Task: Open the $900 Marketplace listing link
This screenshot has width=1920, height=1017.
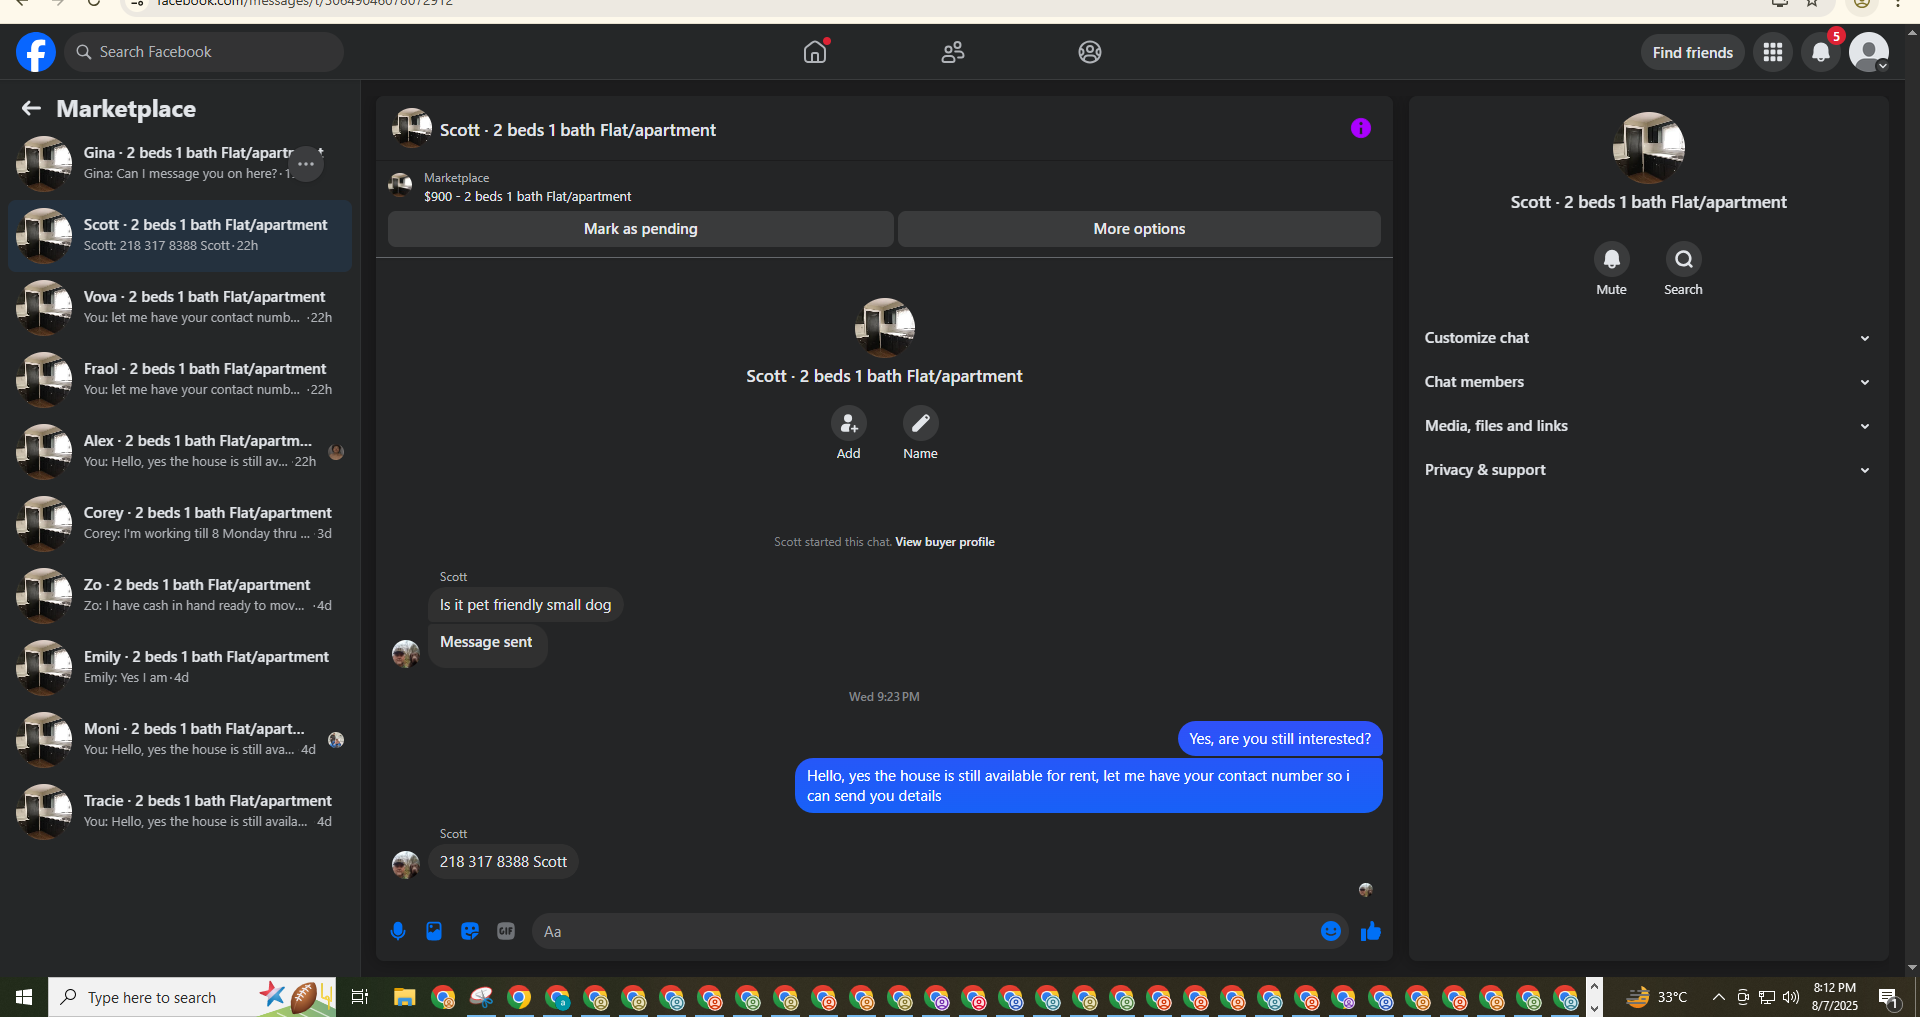Action: click(x=527, y=197)
